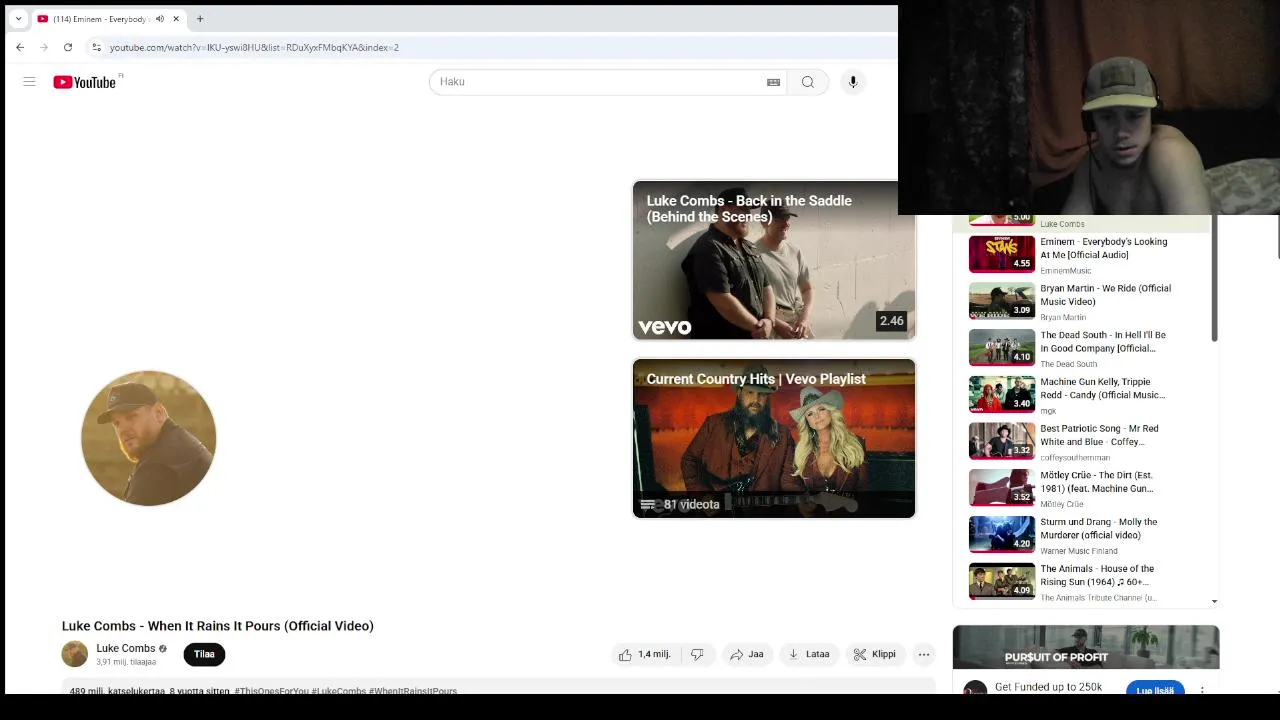
Task: Share the video with the Jaa button
Action: click(746, 654)
